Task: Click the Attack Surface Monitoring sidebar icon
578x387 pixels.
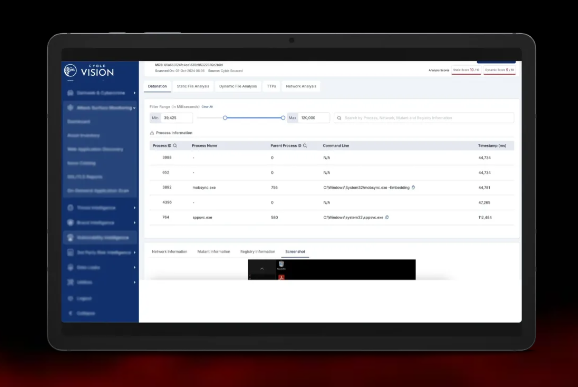Action: (70, 108)
